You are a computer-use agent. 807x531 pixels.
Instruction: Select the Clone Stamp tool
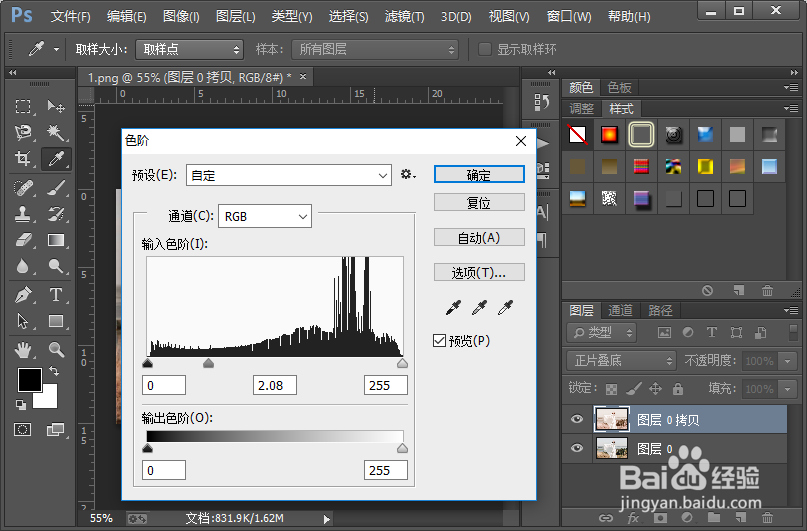coord(23,214)
